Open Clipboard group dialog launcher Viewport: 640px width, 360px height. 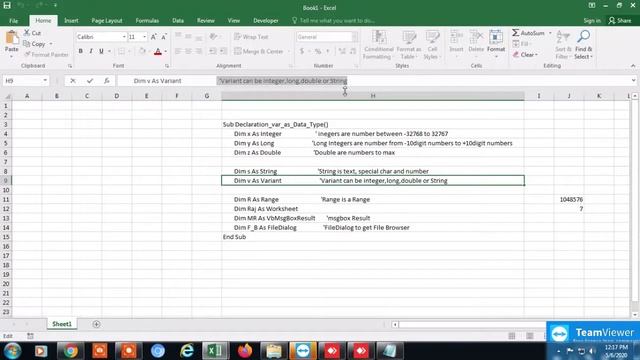(70, 66)
